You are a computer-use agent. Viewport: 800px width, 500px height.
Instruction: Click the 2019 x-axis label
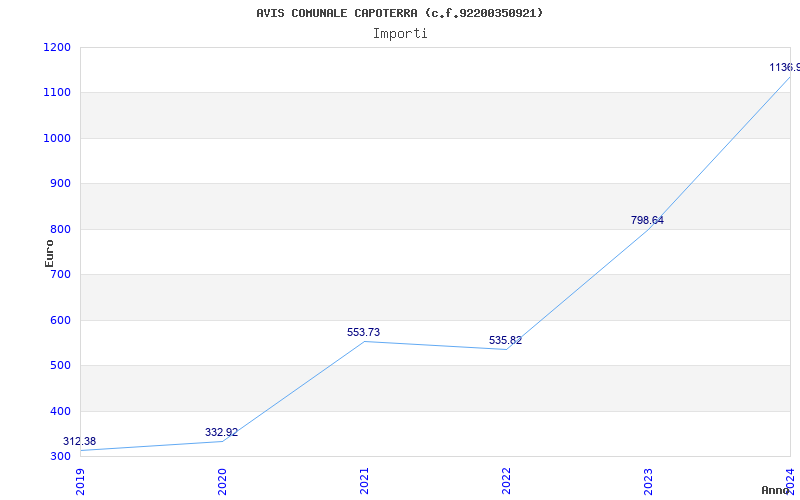click(x=80, y=482)
